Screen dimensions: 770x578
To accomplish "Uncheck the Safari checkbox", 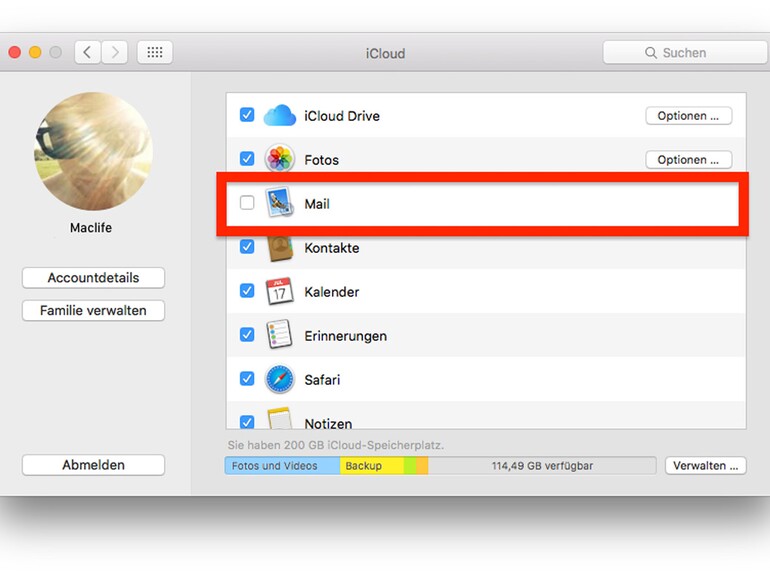I will coord(247,379).
